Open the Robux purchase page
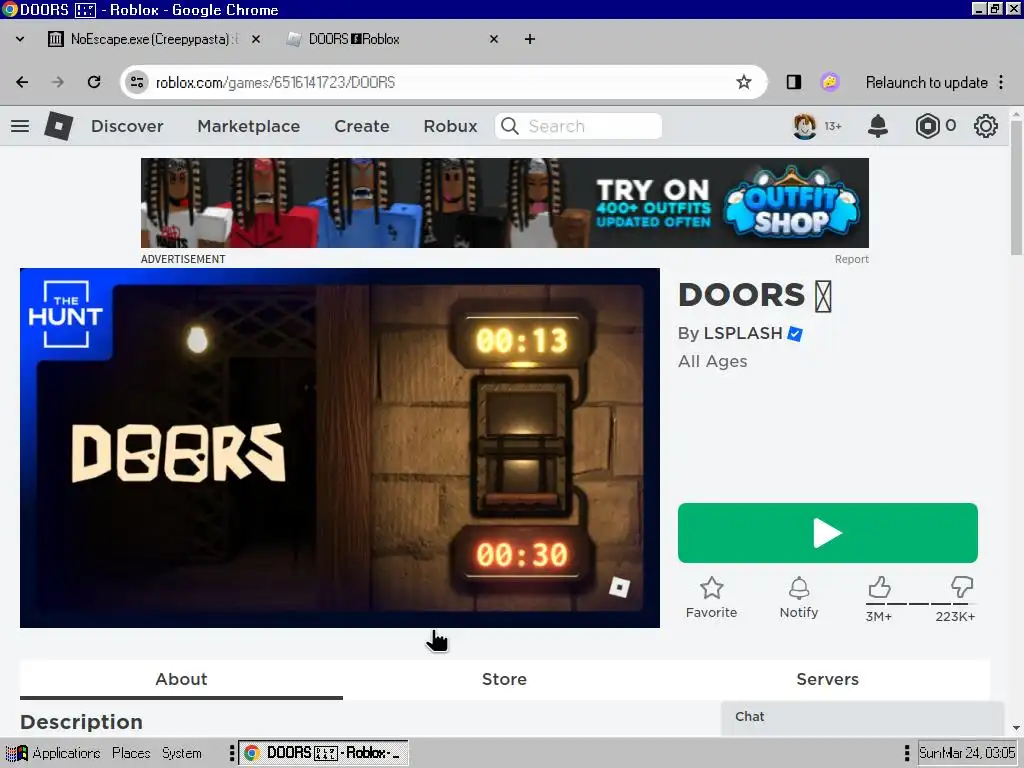1024x768 pixels. pyautogui.click(x=451, y=126)
